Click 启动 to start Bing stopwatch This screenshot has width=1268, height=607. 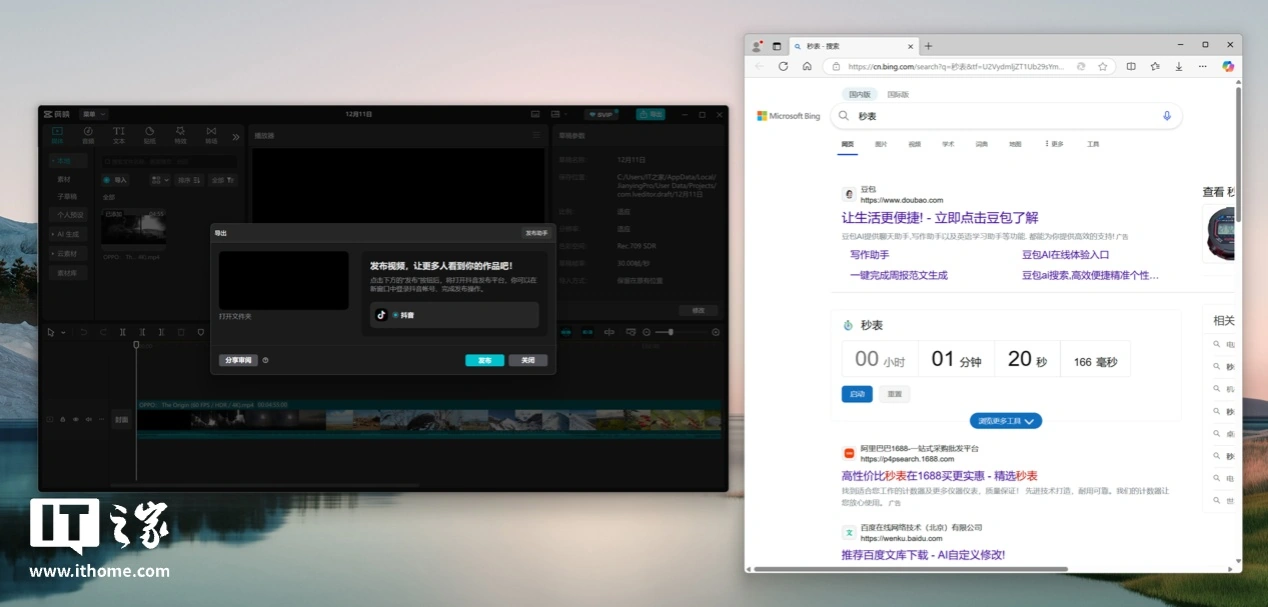857,394
